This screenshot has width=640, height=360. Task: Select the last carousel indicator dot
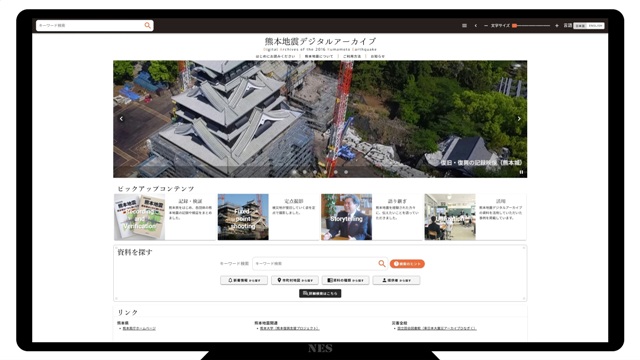pyautogui.click(x=346, y=172)
